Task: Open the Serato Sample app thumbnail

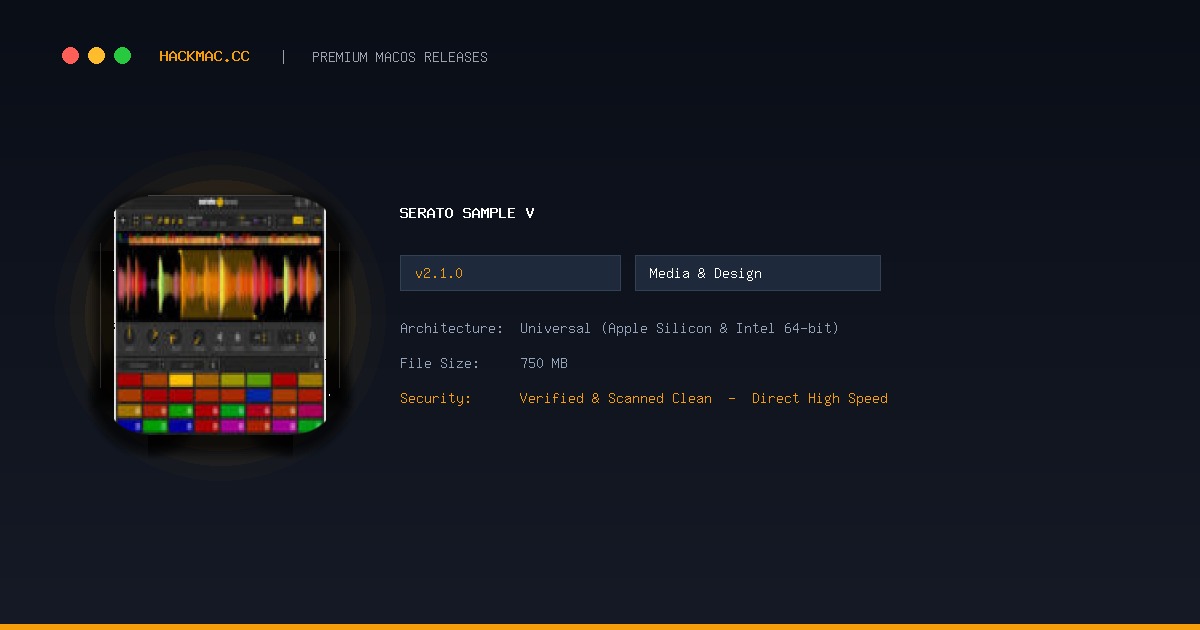Action: [220, 314]
